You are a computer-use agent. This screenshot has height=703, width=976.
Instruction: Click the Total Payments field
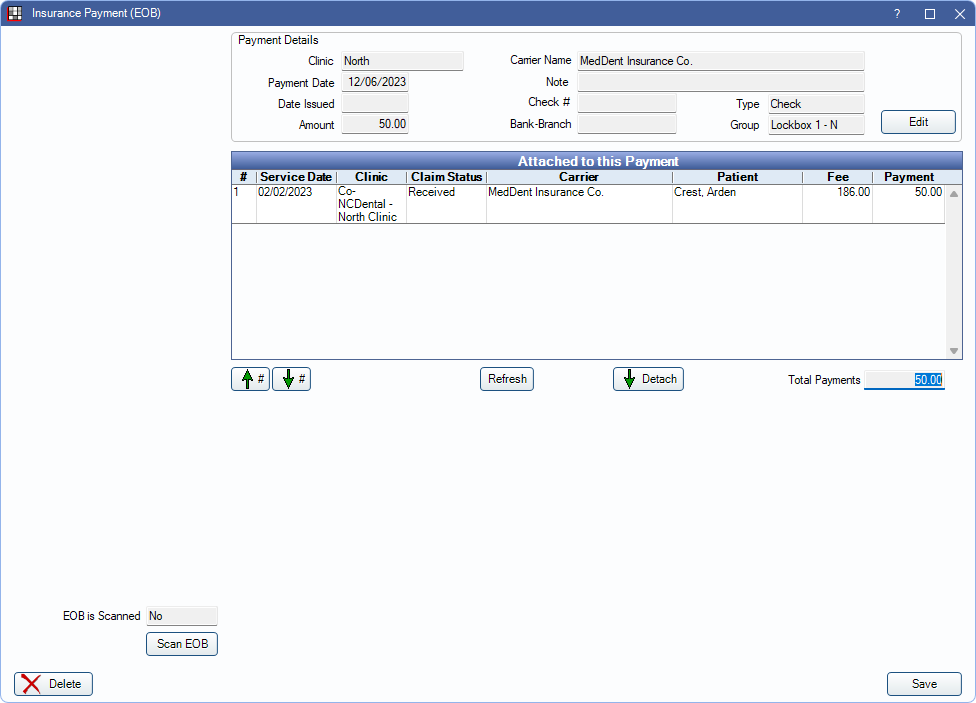(904, 380)
